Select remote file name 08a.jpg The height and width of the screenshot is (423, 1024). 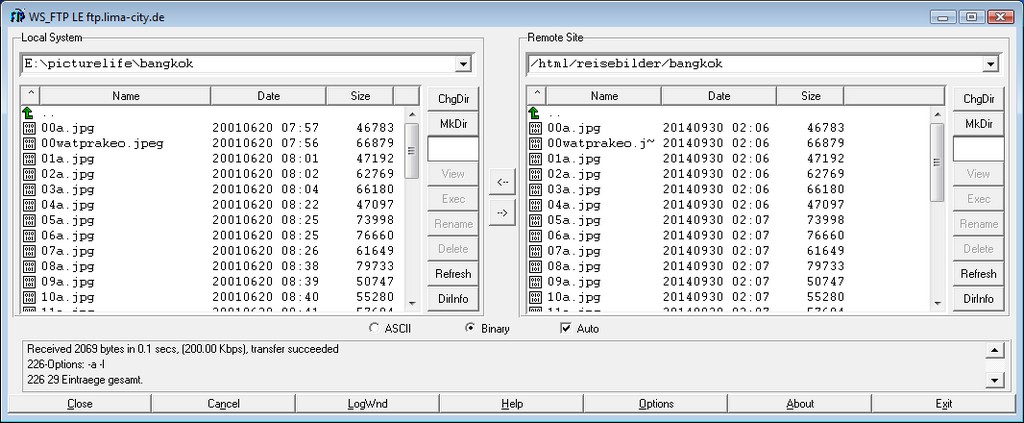(573, 266)
